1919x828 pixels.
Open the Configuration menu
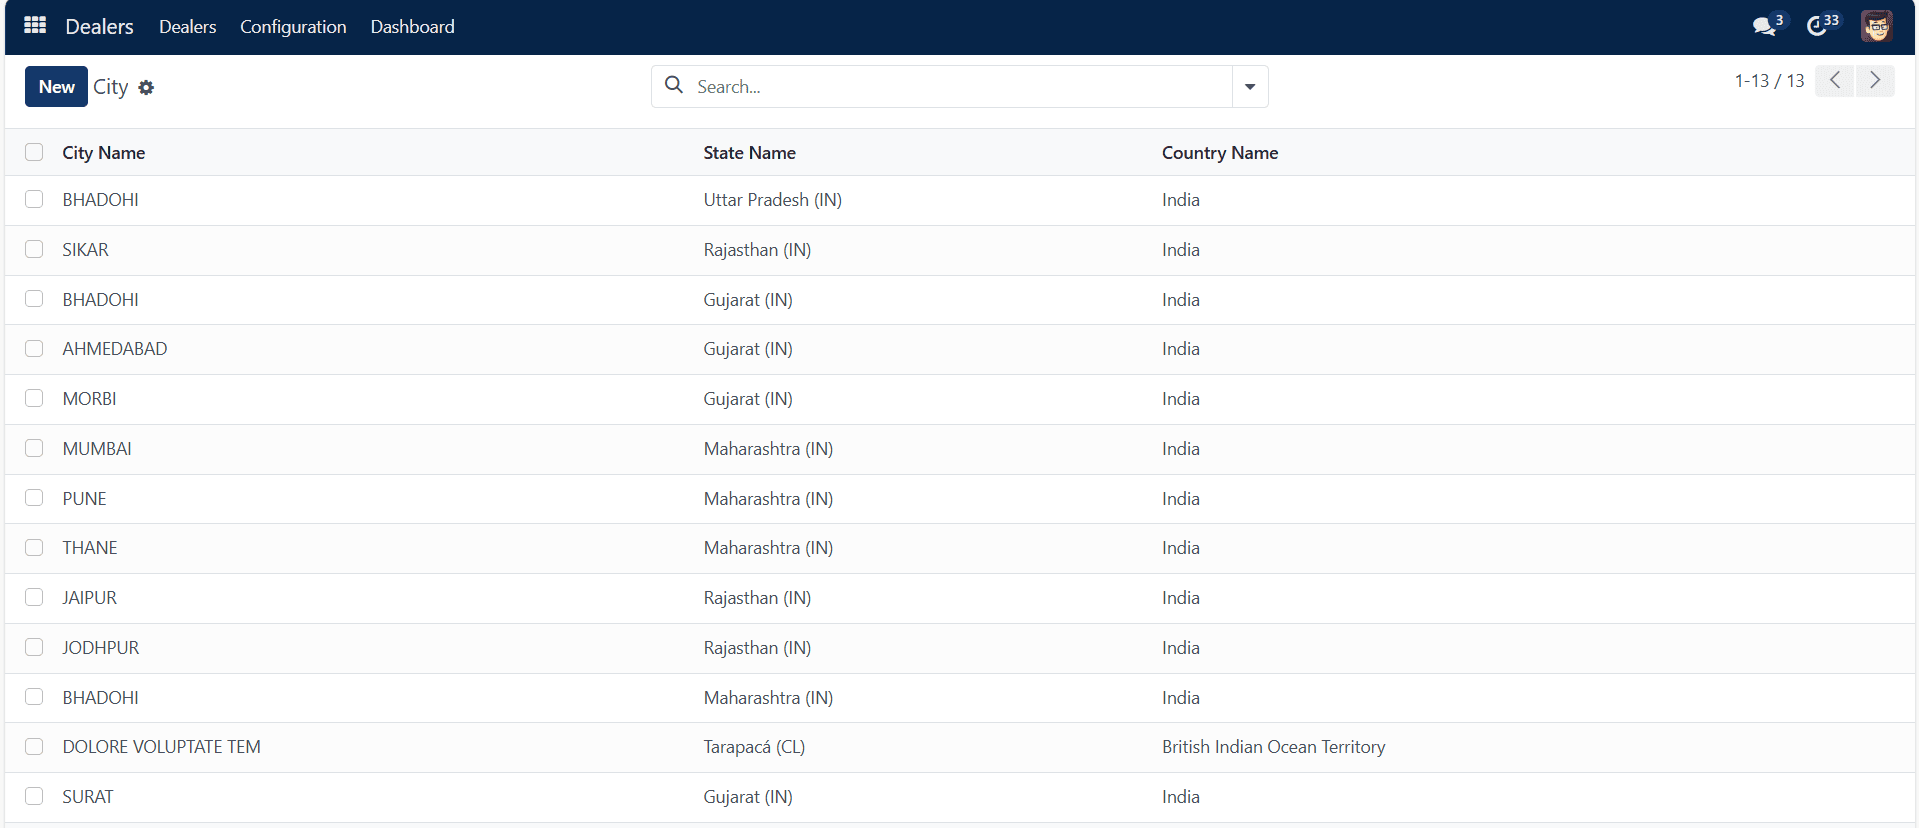click(x=293, y=27)
